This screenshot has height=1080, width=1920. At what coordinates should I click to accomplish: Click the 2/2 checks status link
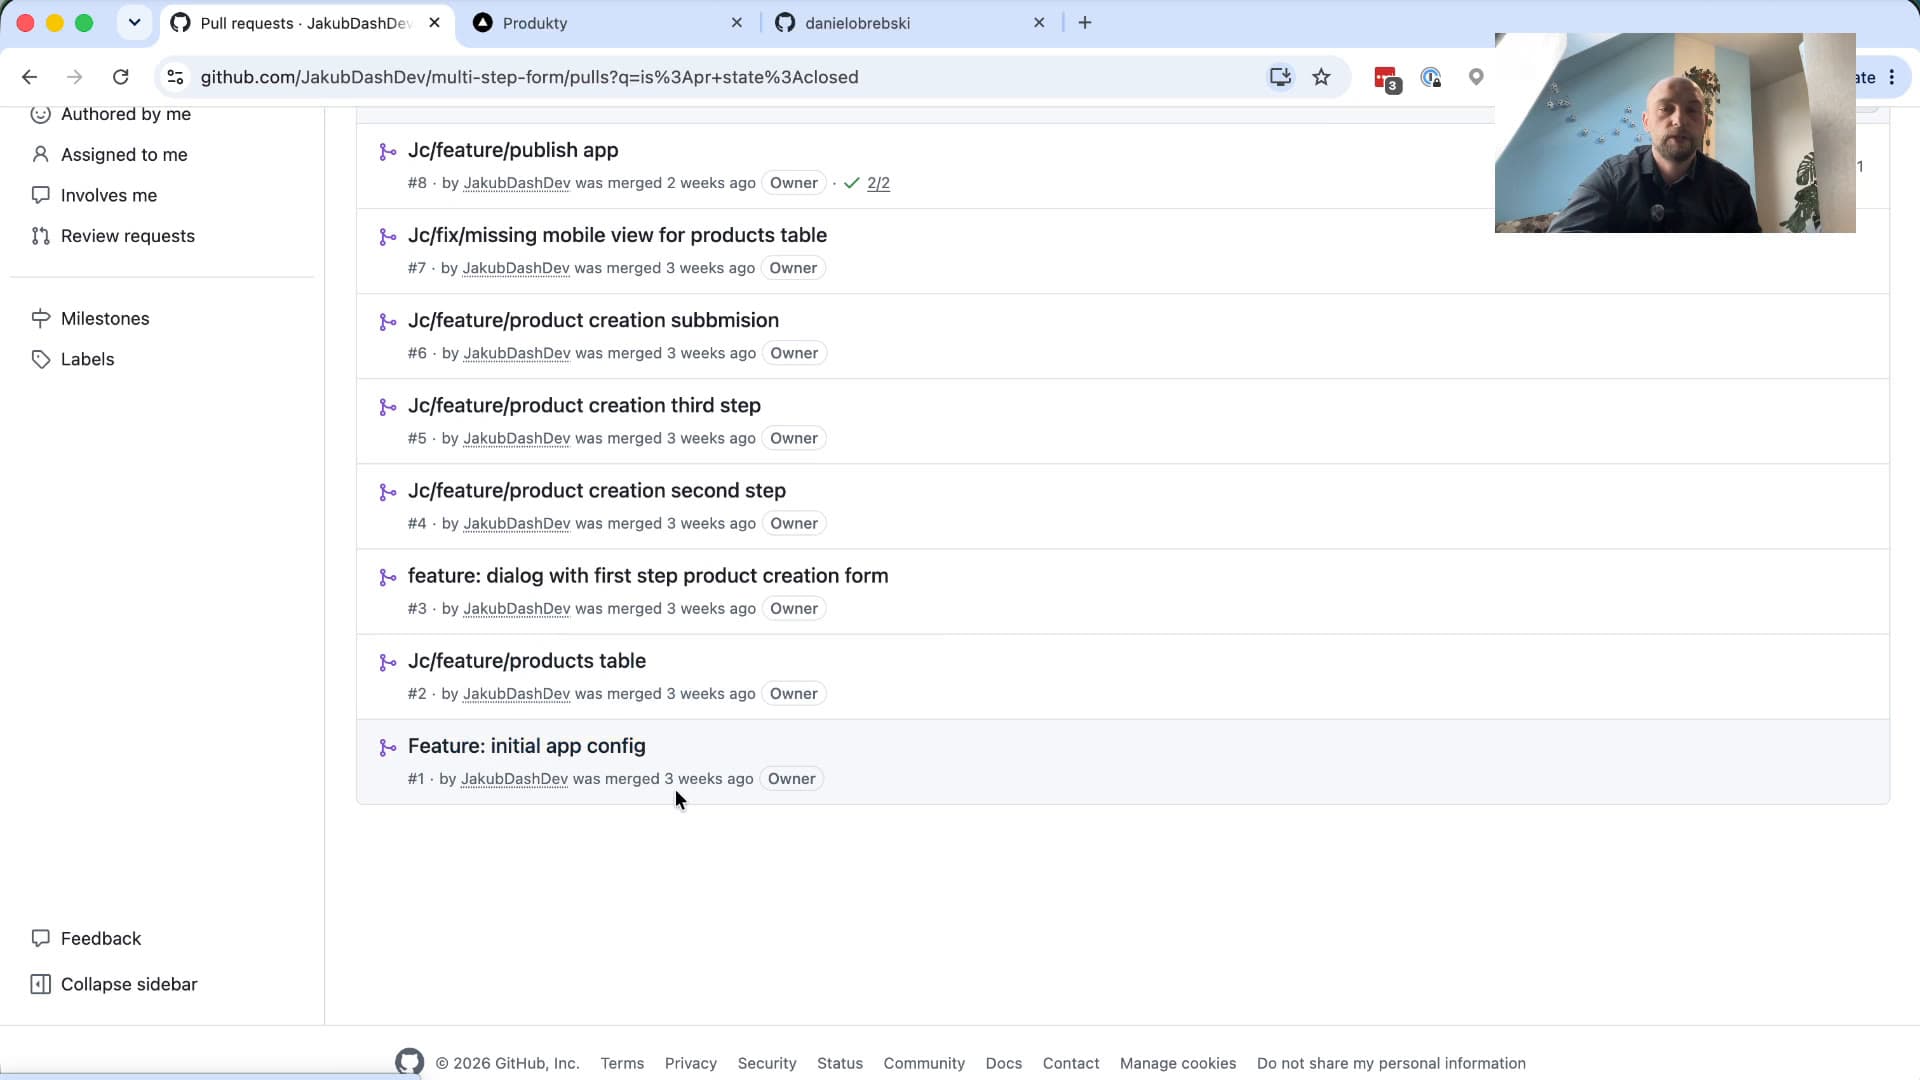point(878,183)
